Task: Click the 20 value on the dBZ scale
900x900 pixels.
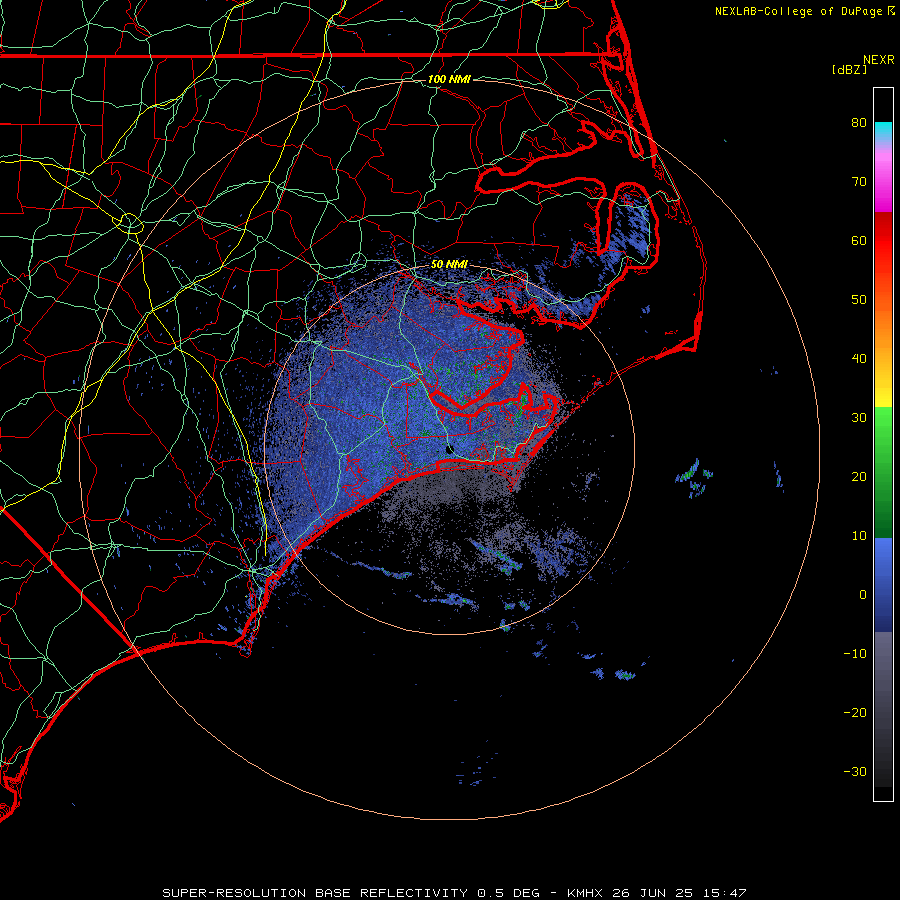Action: click(x=859, y=476)
